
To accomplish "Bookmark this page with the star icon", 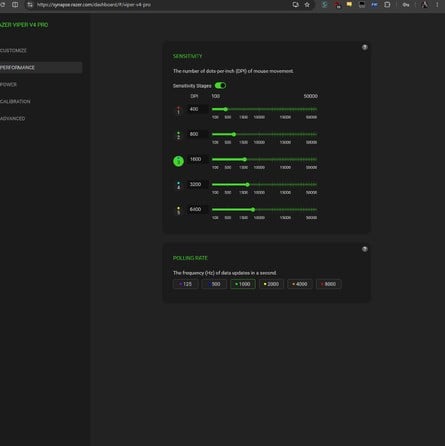I will 307,5.
